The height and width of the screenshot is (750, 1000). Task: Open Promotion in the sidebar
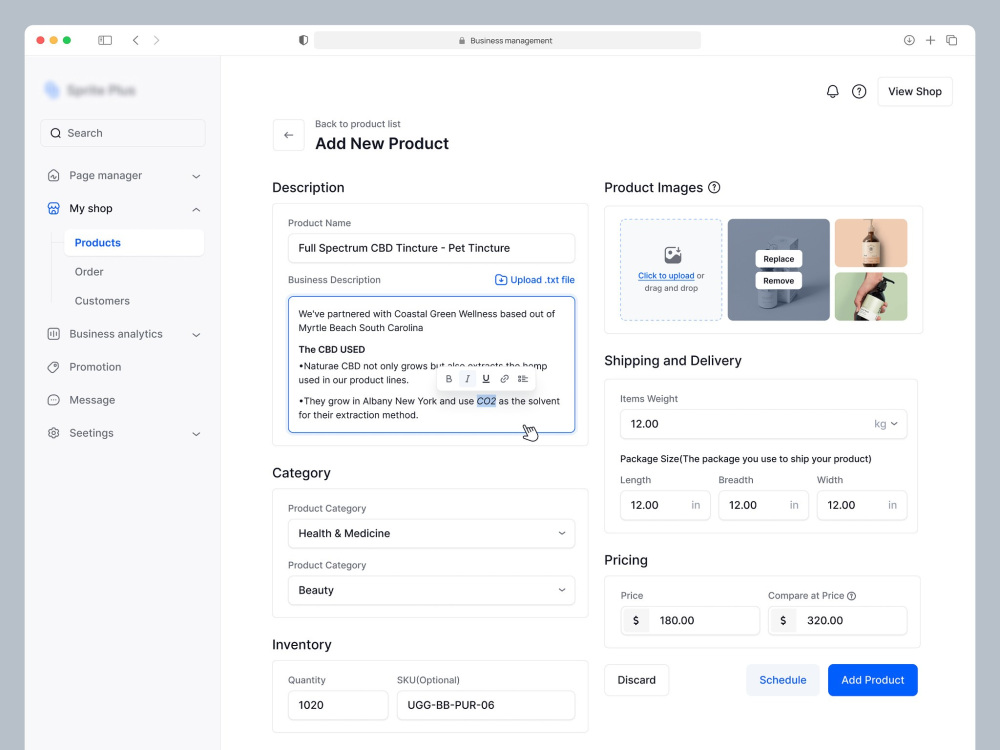[95, 367]
